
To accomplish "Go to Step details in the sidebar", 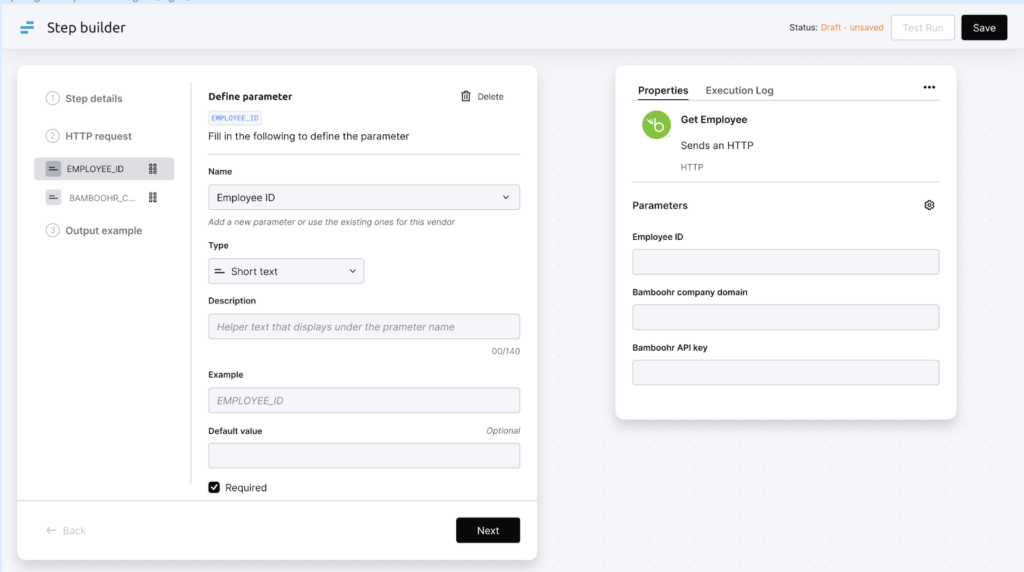I will (x=93, y=99).
